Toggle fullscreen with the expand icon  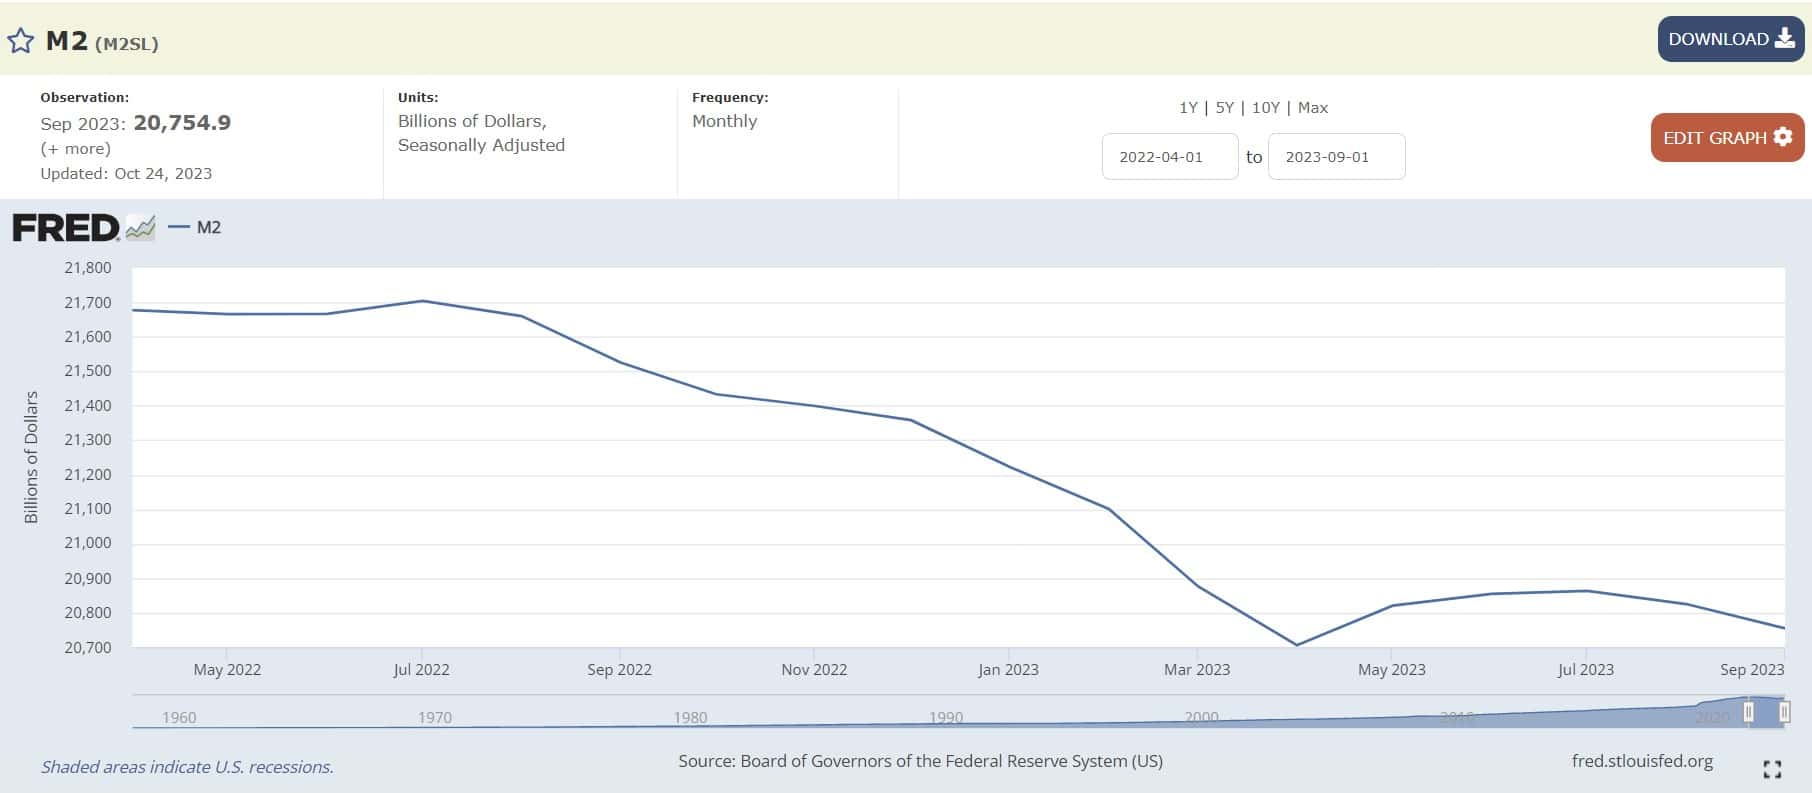(1772, 769)
